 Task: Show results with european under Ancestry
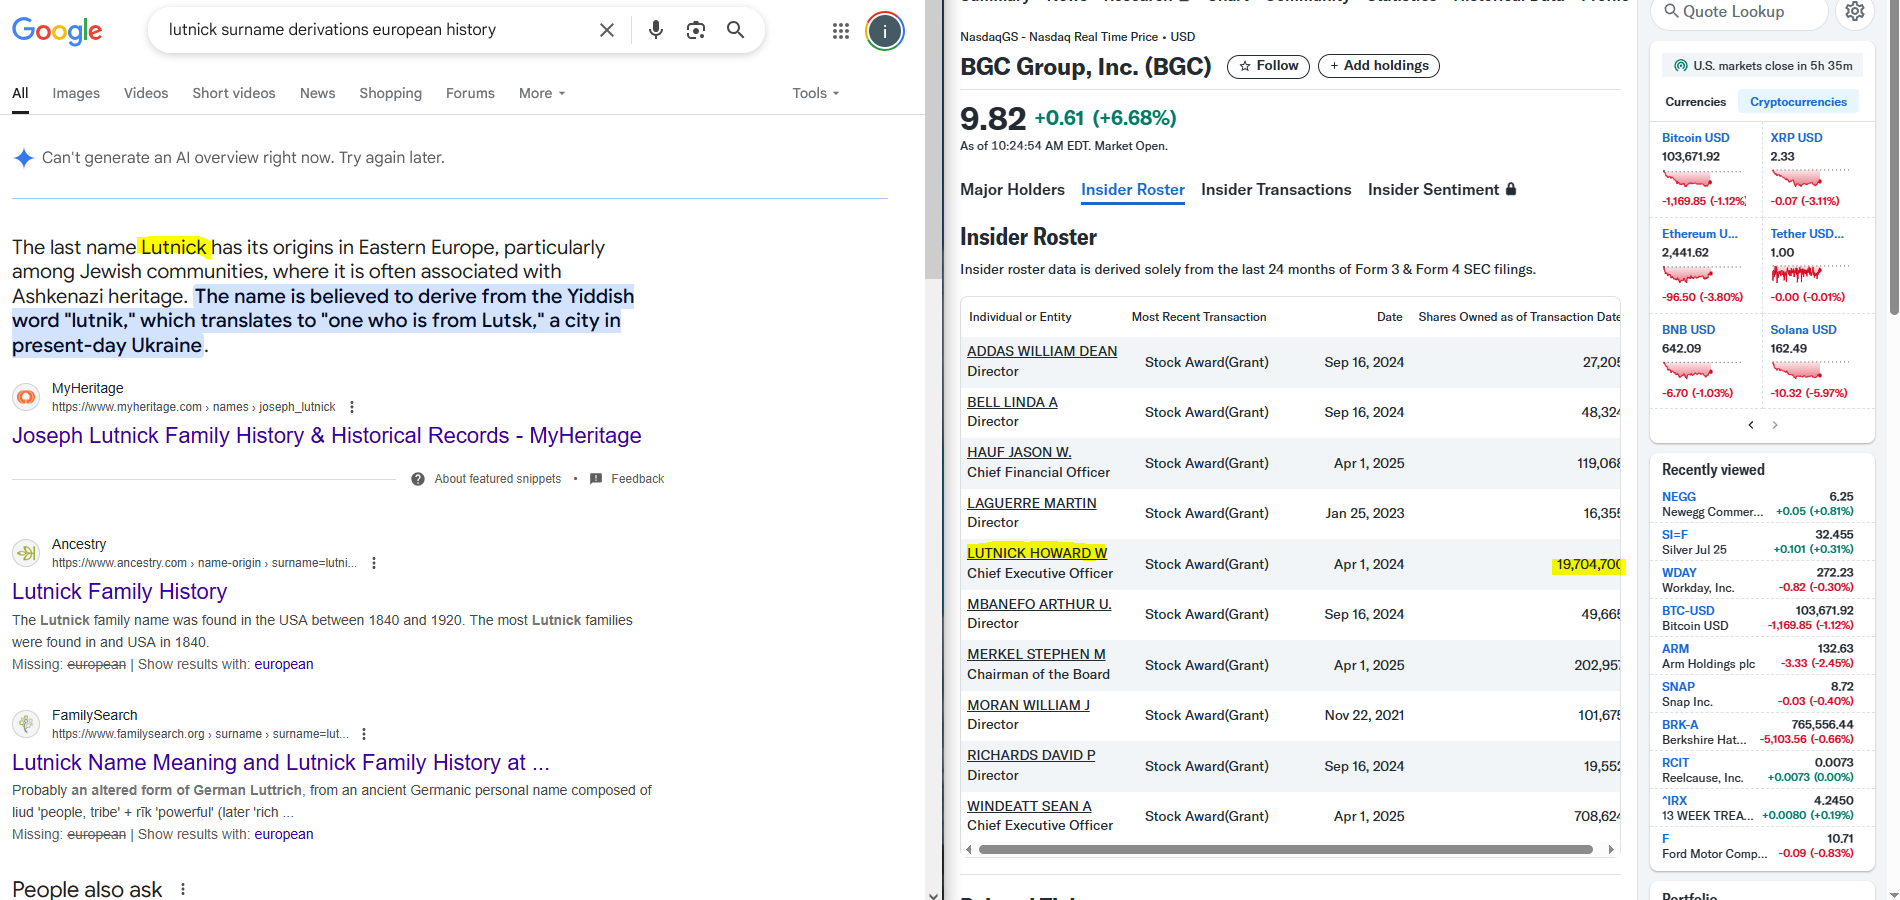[x=284, y=664]
